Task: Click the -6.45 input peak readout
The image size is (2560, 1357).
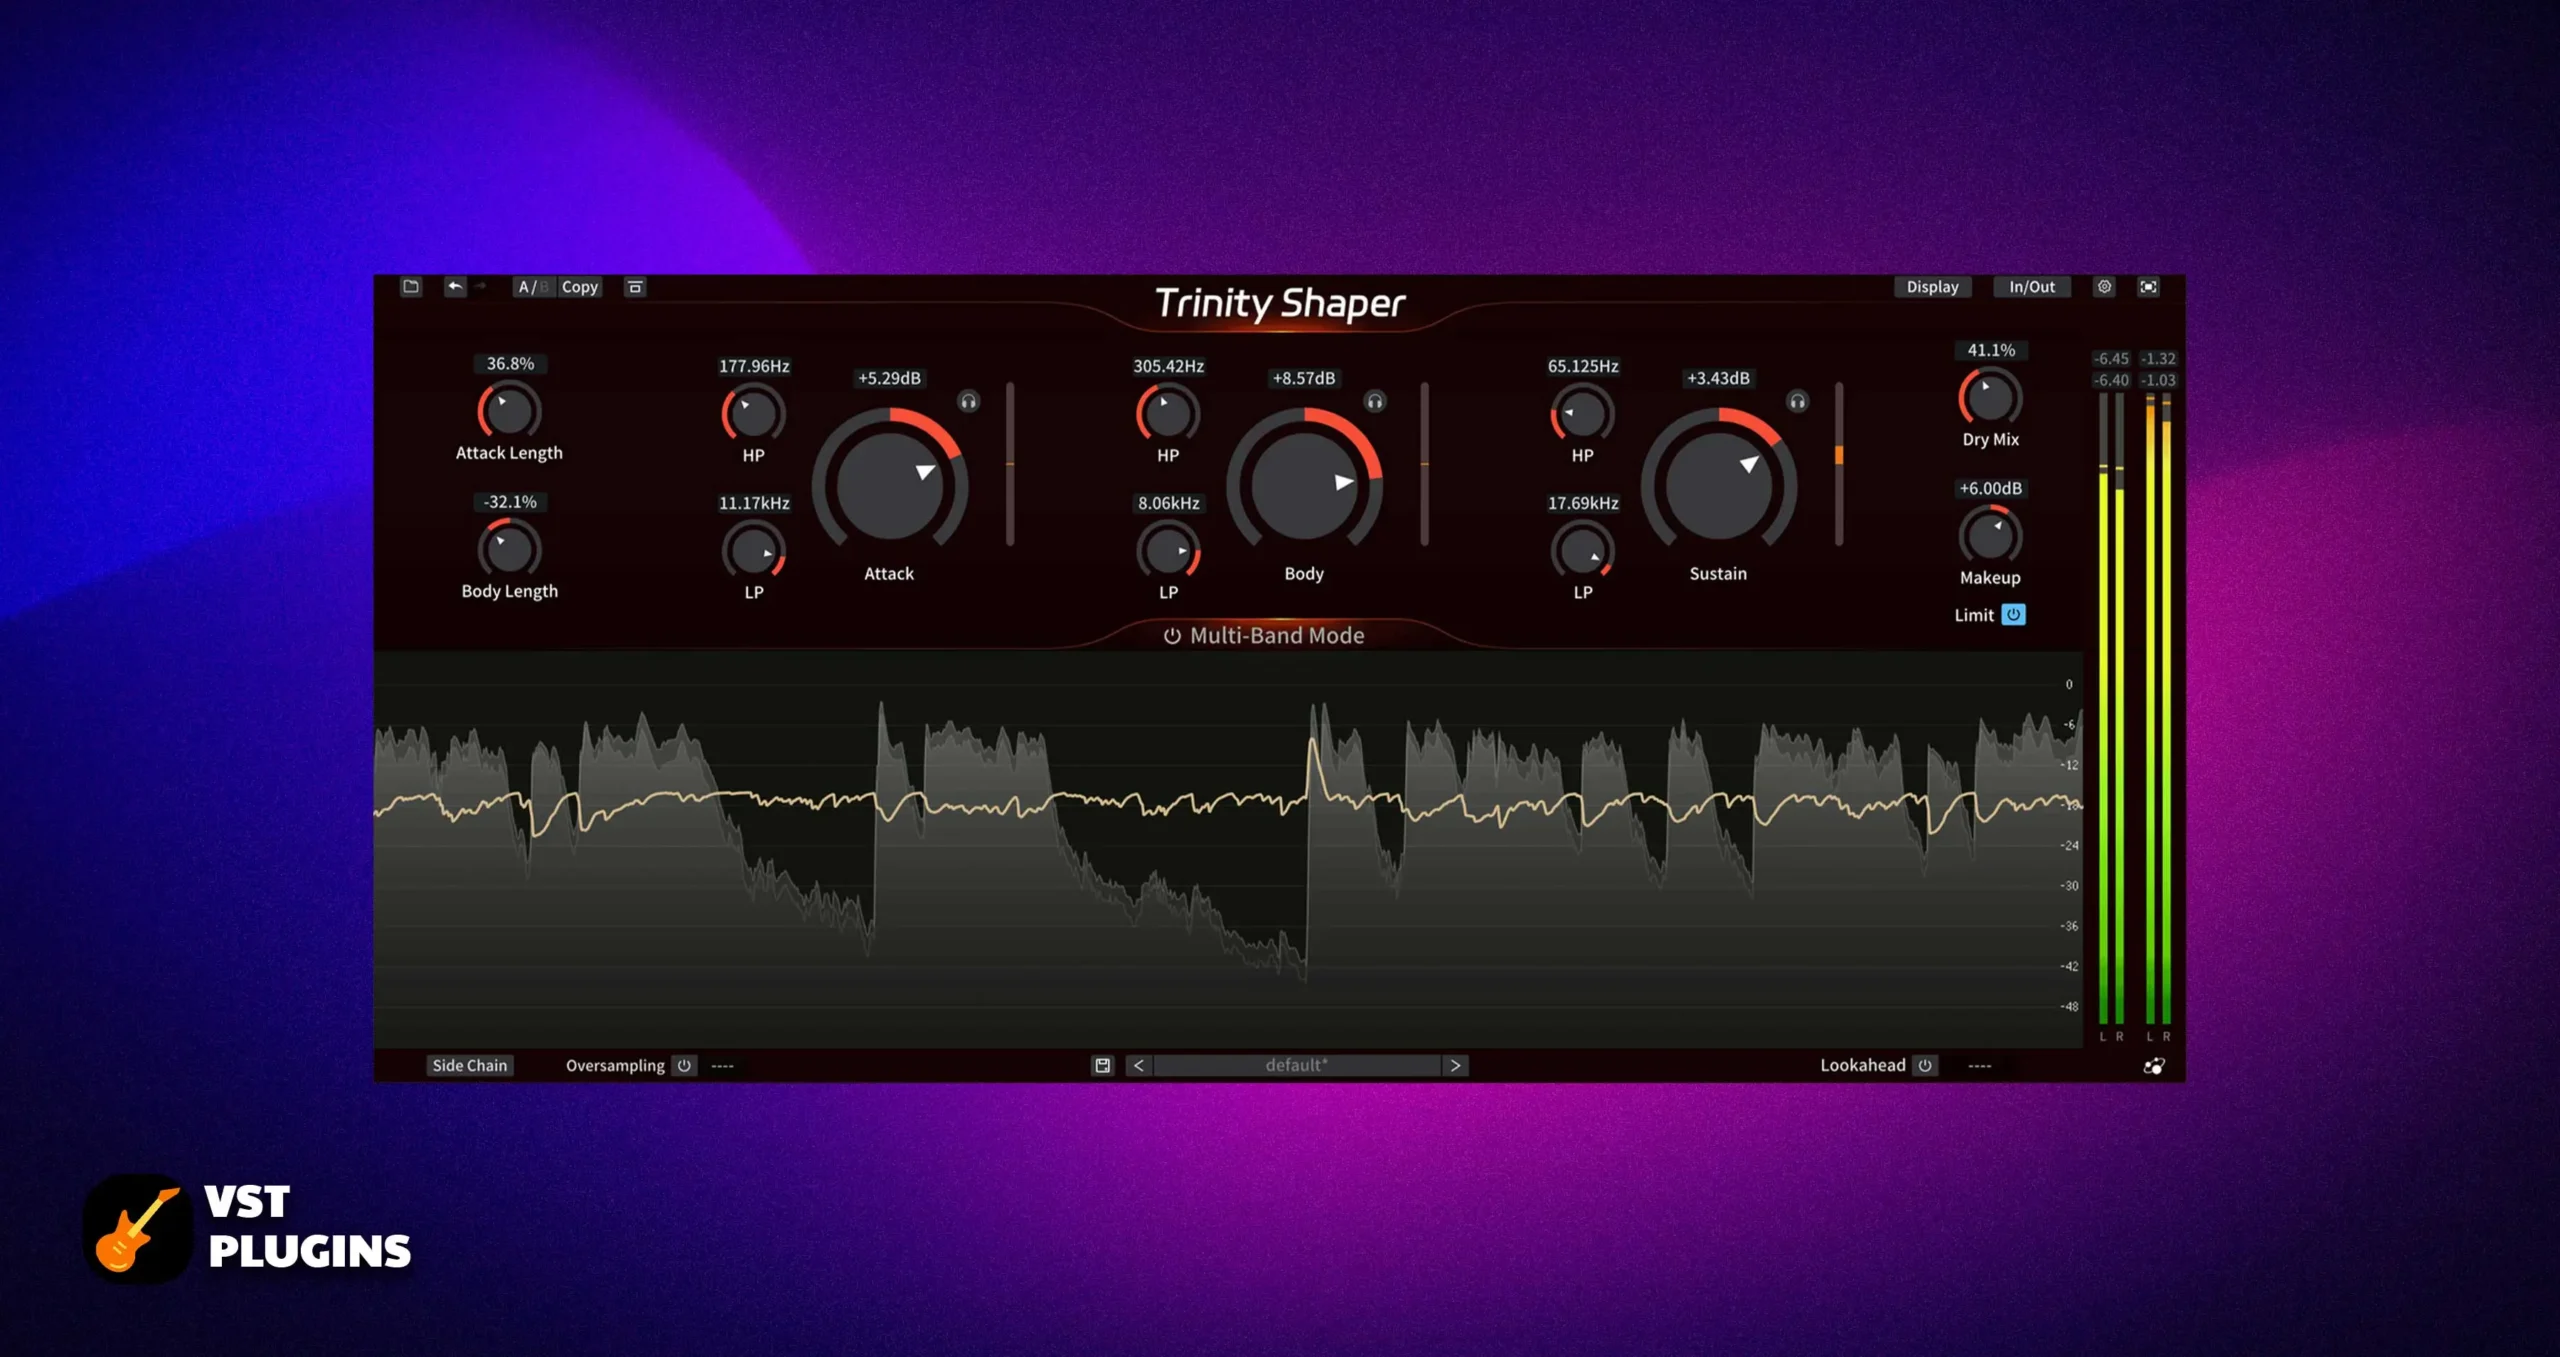Action: 2111,358
